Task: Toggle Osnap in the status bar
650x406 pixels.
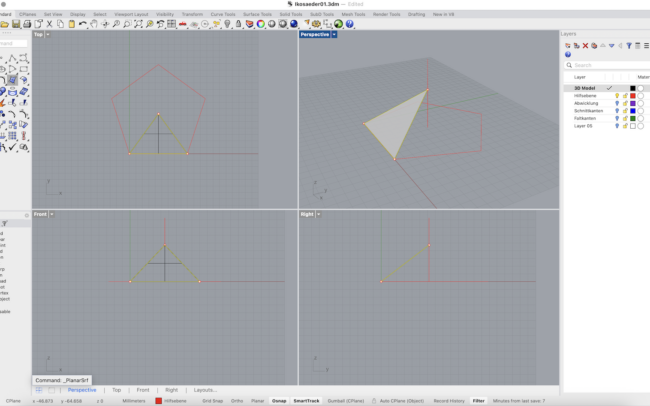Action: 279,401
